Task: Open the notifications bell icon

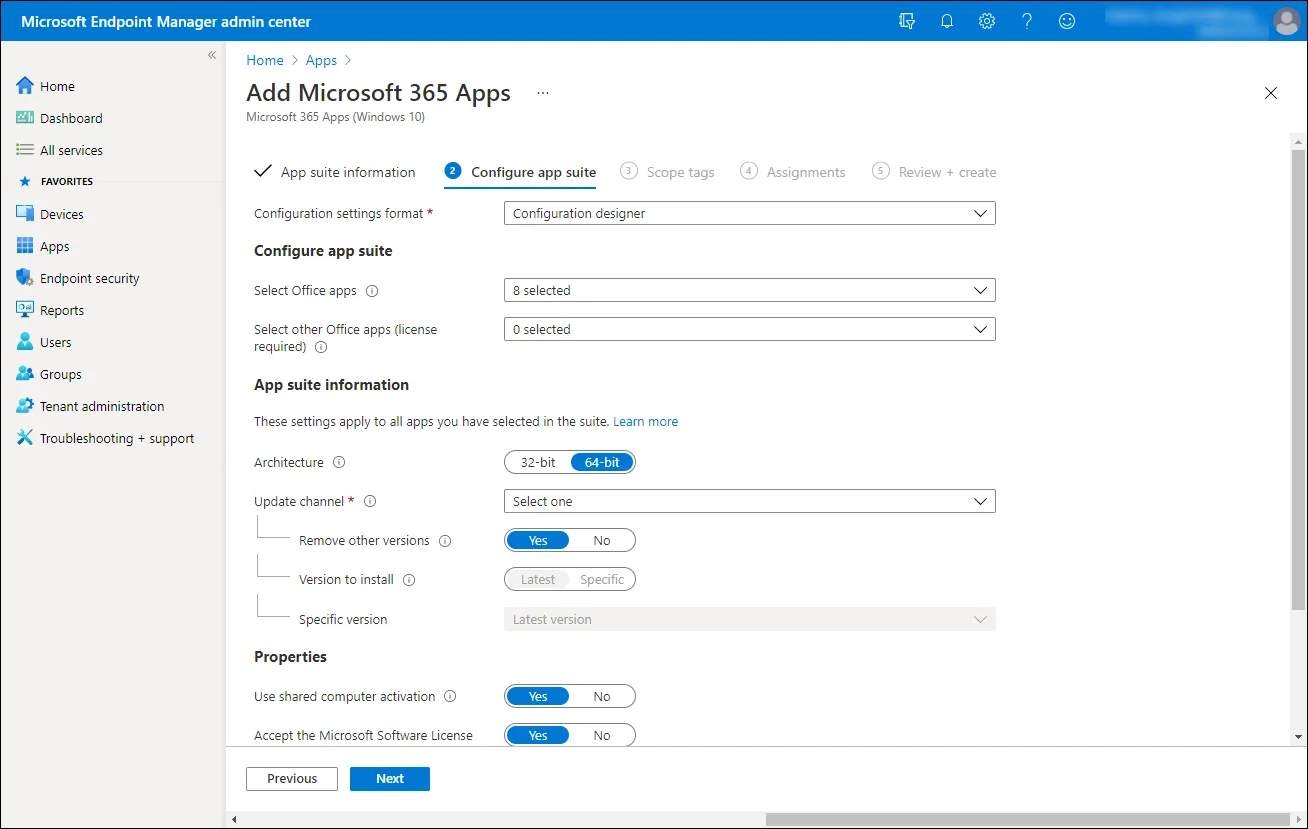Action: pos(947,21)
